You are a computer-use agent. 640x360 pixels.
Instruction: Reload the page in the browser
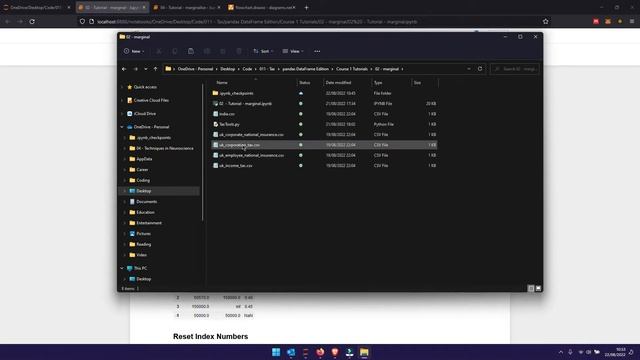(x=32, y=22)
